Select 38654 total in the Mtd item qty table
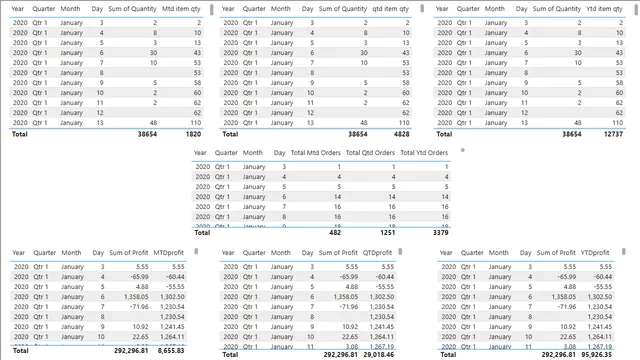 tap(147, 134)
